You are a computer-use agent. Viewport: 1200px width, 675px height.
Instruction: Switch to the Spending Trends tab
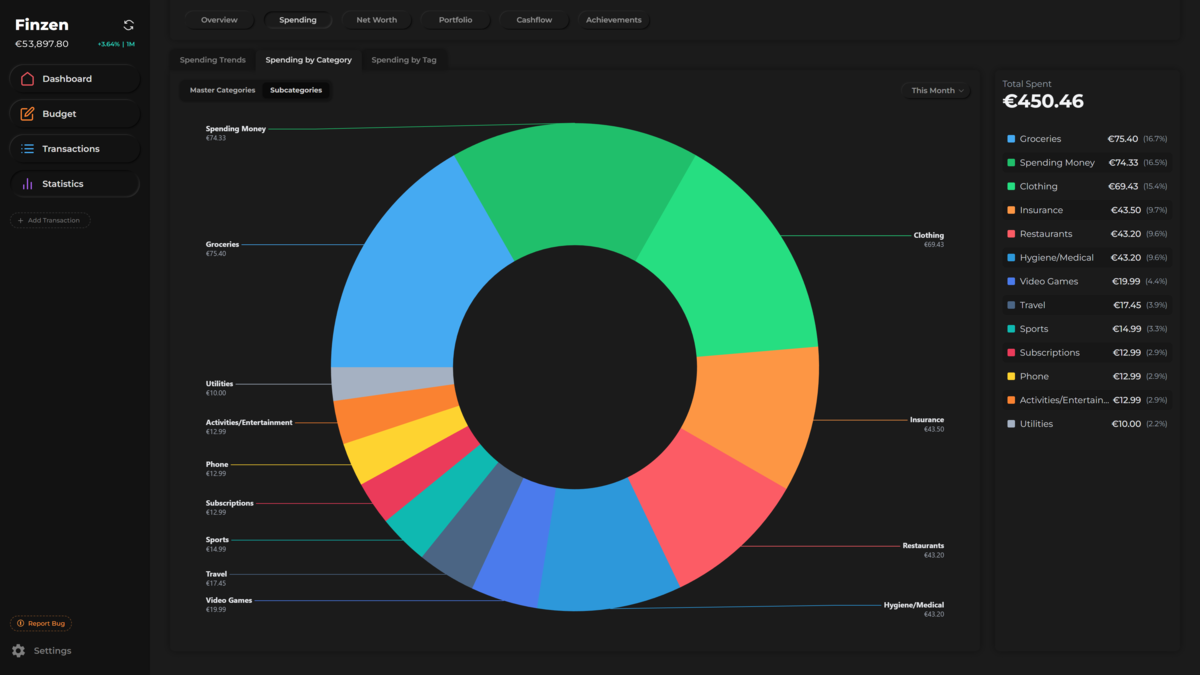[x=212, y=60]
